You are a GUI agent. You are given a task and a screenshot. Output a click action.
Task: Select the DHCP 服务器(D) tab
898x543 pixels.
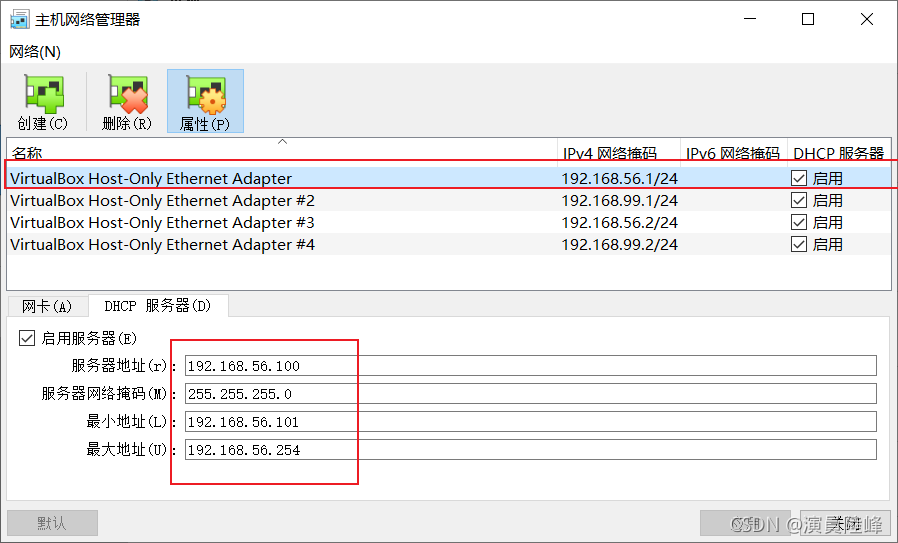158,305
